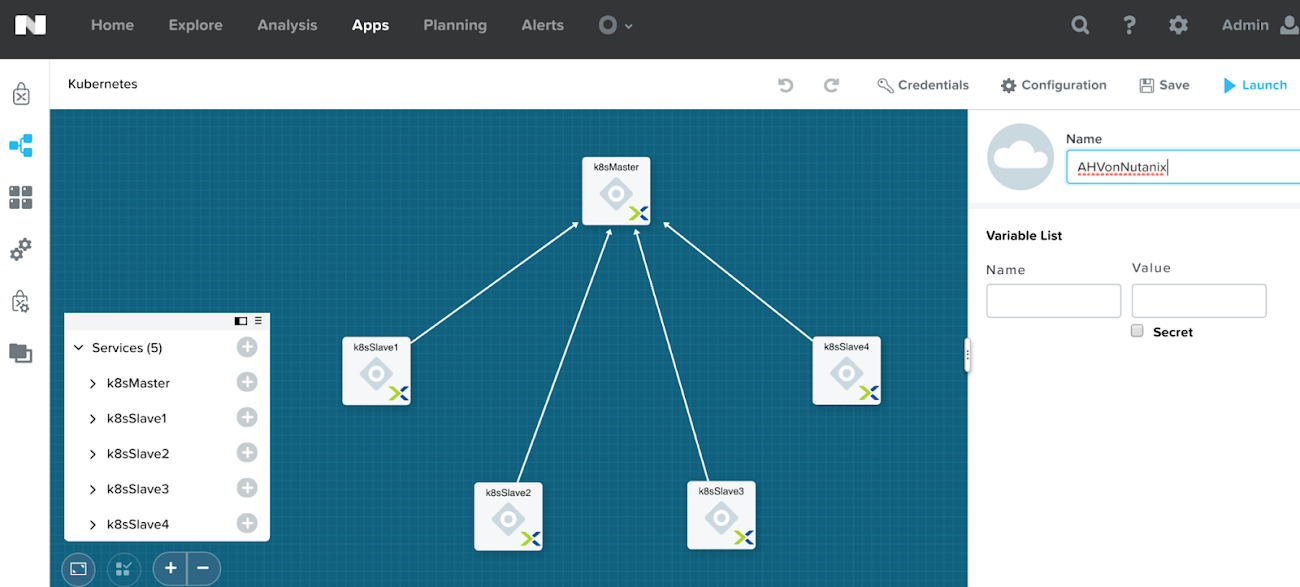The image size is (1300, 587).
Task: Open the applications grid icon in sidebar
Action: [x=21, y=197]
